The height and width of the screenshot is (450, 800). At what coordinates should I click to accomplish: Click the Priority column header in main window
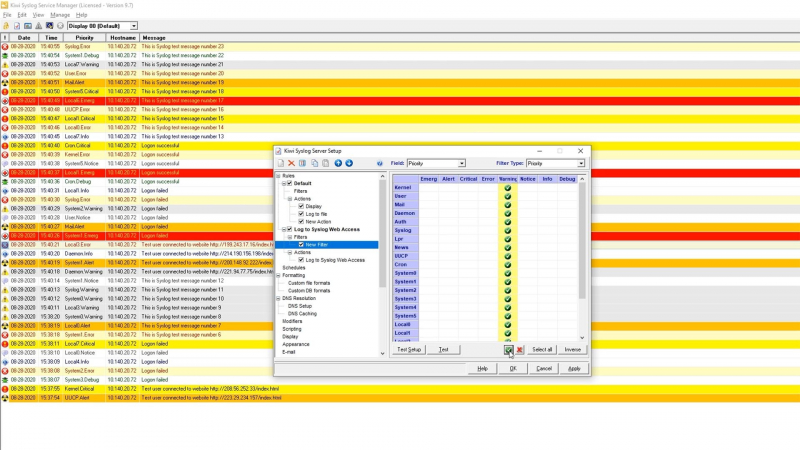tap(84, 38)
